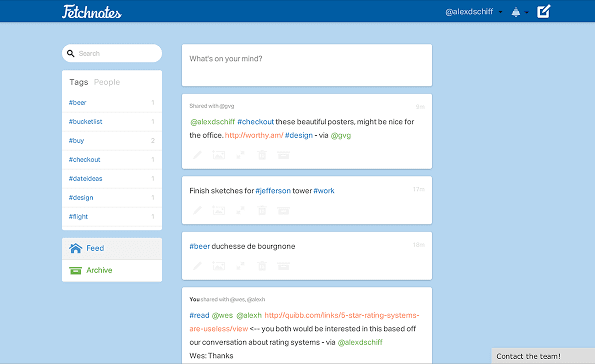Edit the duchesse de bourgnone note
The height and width of the screenshot is (364, 595).
197,266
